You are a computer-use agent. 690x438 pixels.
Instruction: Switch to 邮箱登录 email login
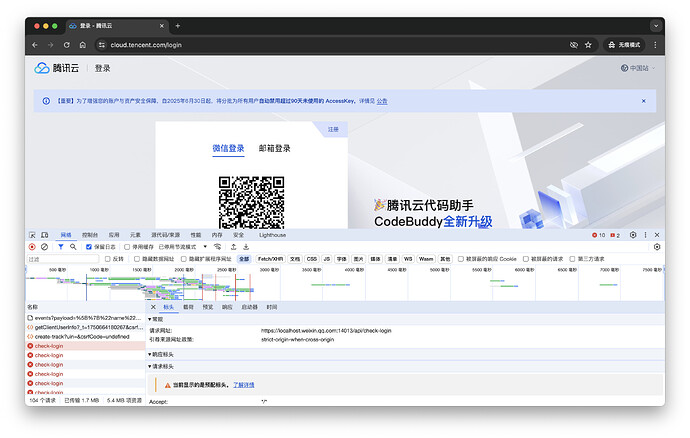275,148
